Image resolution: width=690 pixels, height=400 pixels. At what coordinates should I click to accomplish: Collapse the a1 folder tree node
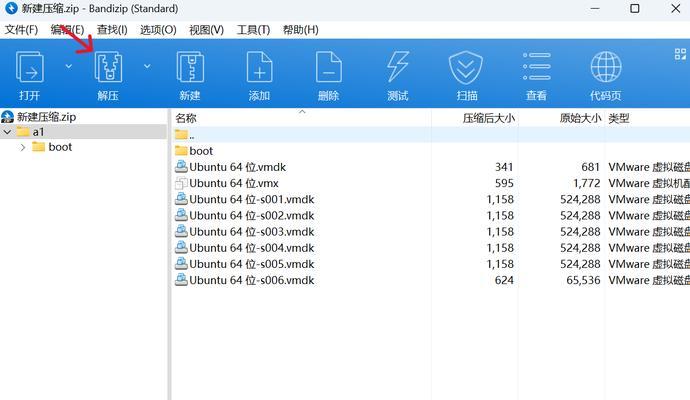tap(7, 132)
